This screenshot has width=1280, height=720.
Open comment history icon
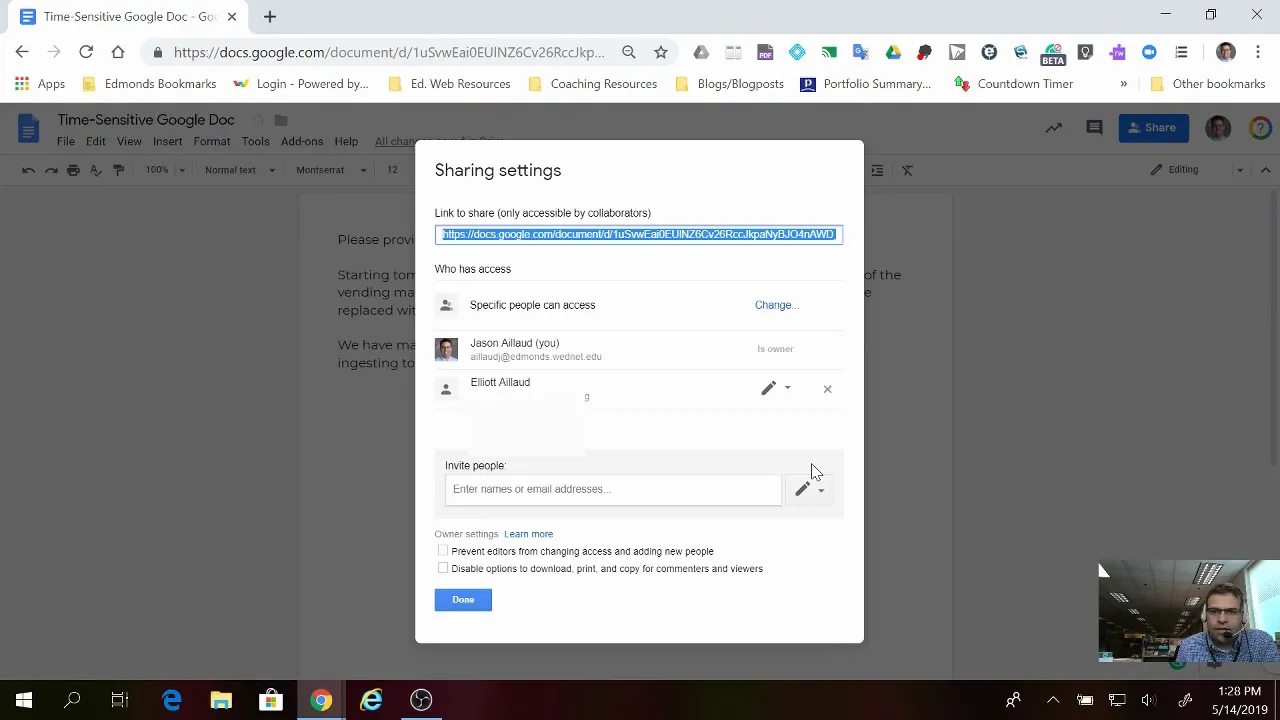(x=1094, y=127)
